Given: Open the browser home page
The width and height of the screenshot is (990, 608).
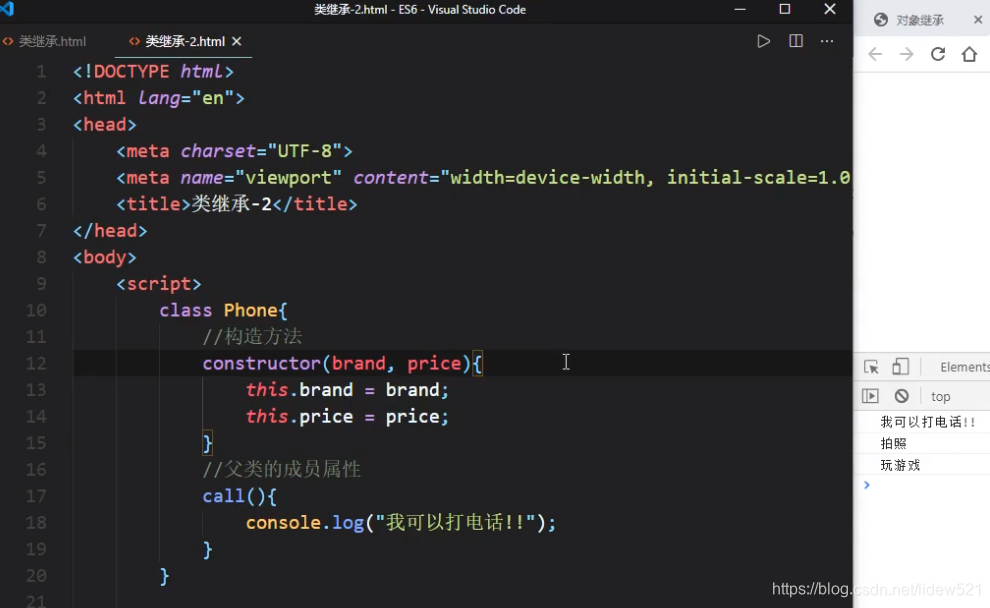Looking at the screenshot, I should pyautogui.click(x=969, y=54).
